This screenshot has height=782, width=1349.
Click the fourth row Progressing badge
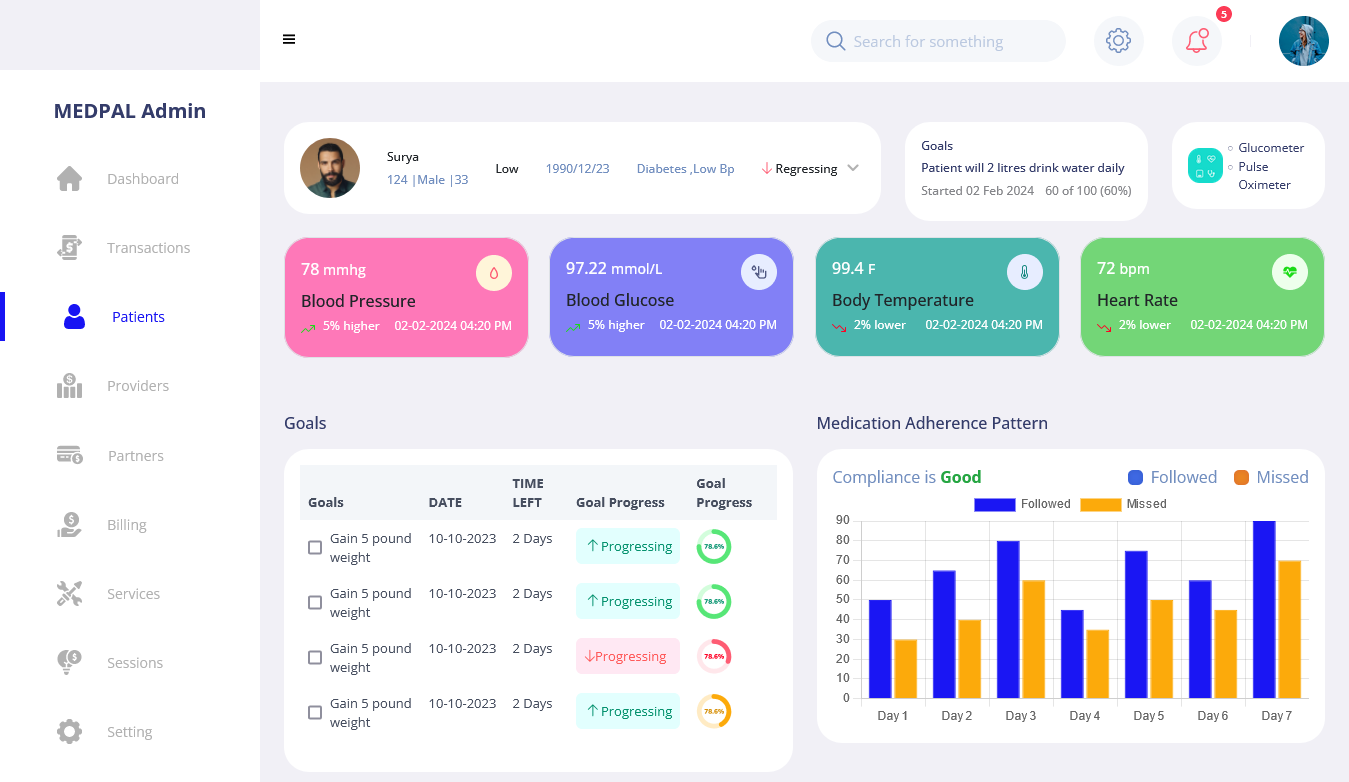click(x=628, y=711)
